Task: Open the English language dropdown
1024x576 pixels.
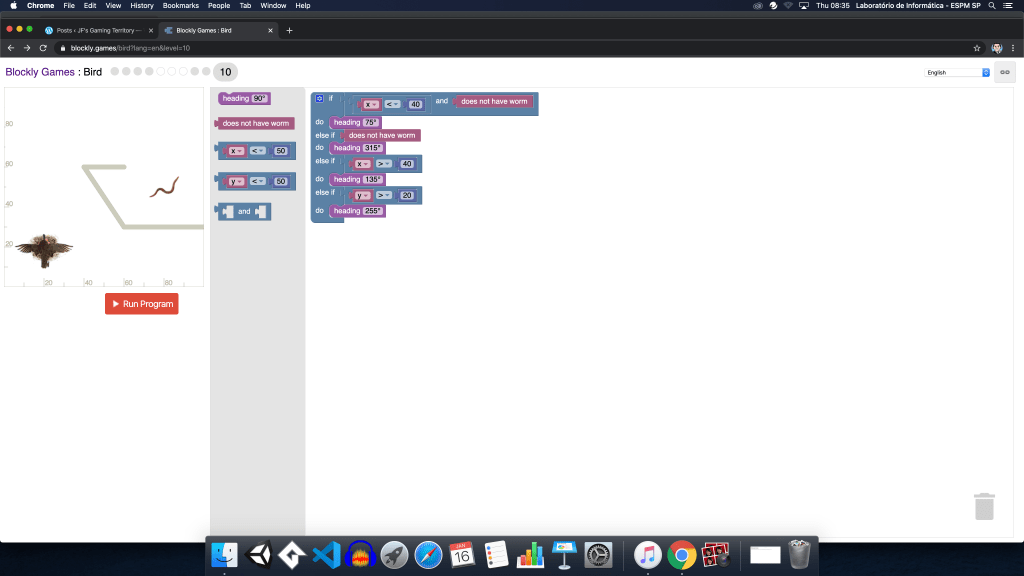Action: click(957, 72)
